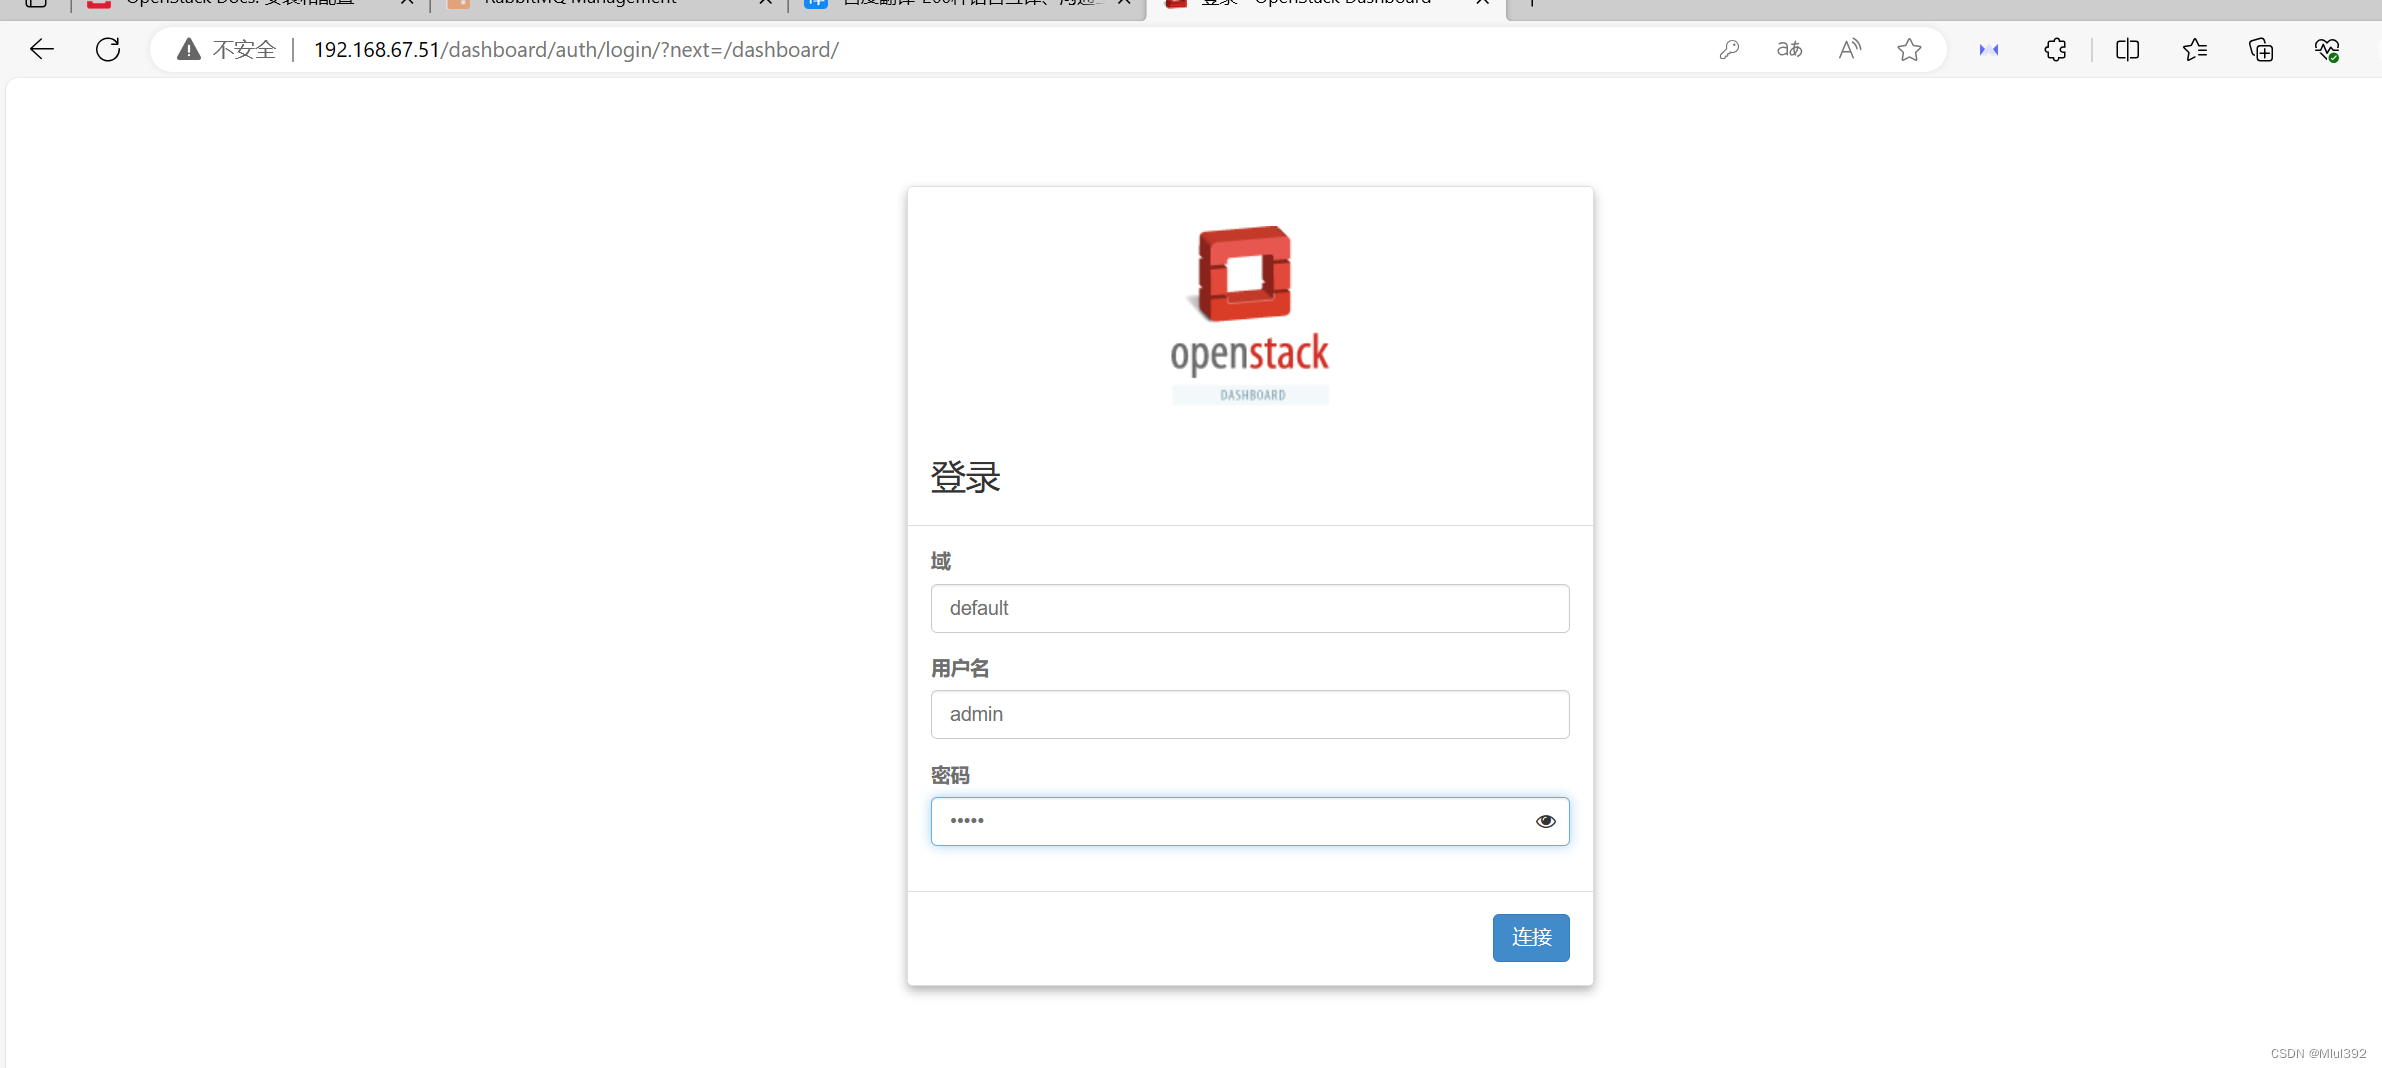The width and height of the screenshot is (2382, 1068).
Task: Open the not-secure warning triangle icon
Action: [x=189, y=49]
